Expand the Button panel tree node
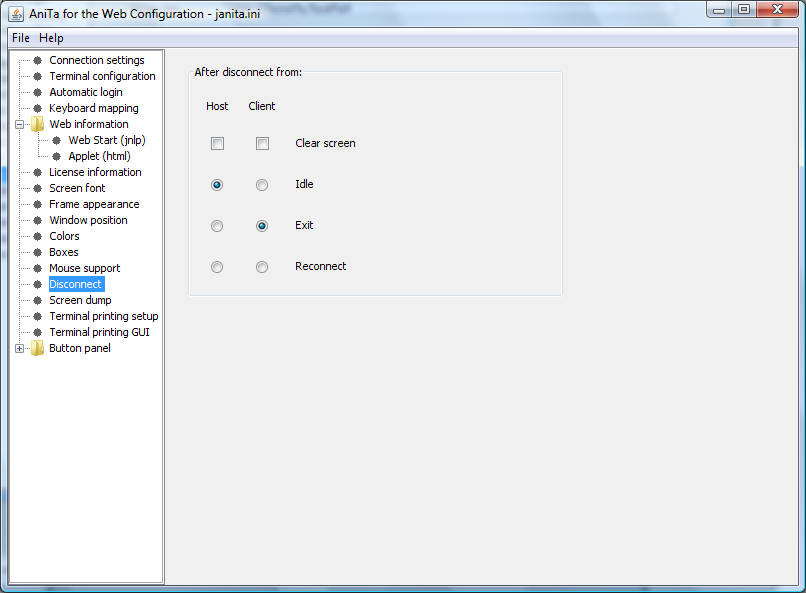Screen dimensions: 806x593 (19, 348)
